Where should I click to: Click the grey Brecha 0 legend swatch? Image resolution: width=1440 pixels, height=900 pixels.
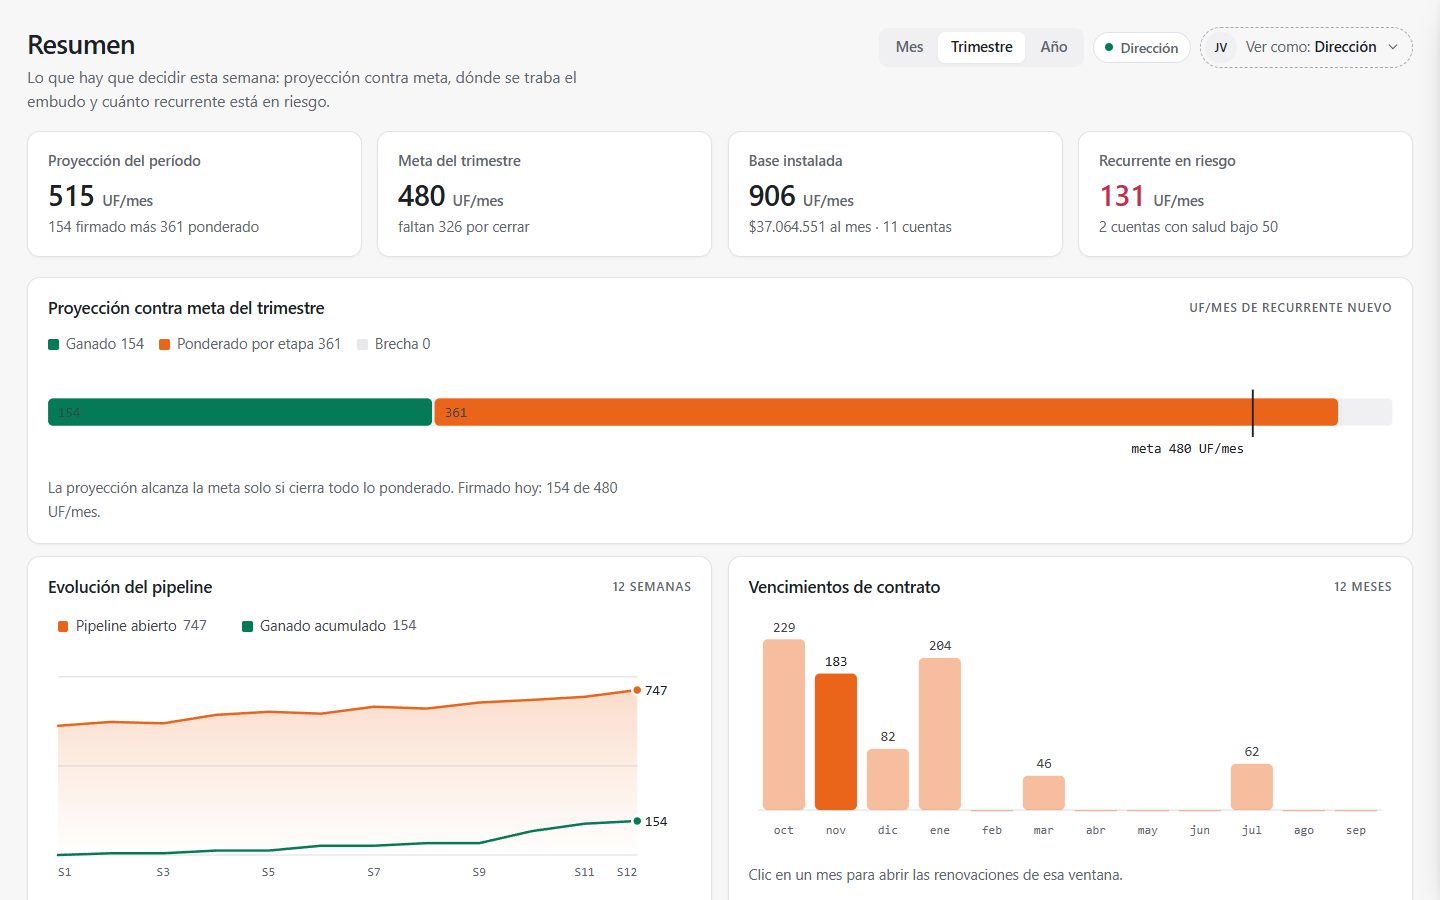point(363,344)
